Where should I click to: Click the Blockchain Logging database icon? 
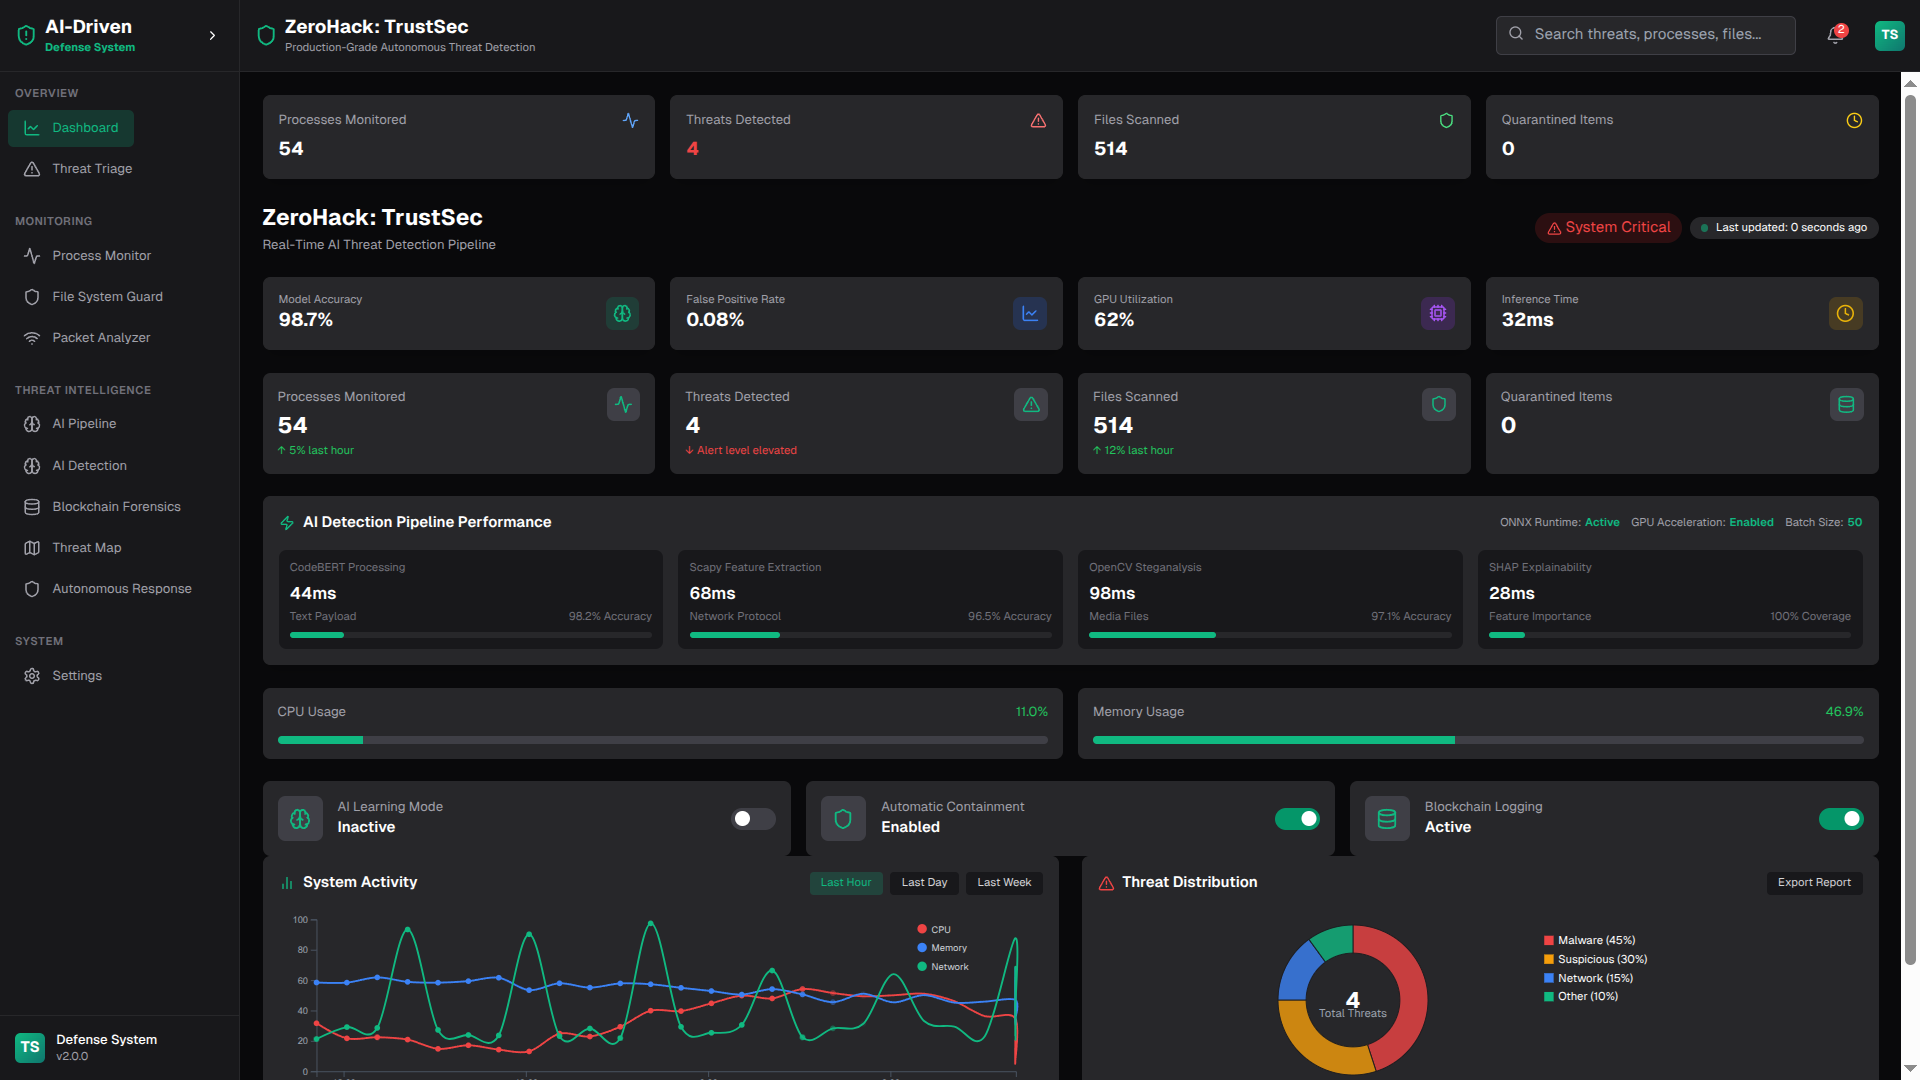click(x=1387, y=819)
